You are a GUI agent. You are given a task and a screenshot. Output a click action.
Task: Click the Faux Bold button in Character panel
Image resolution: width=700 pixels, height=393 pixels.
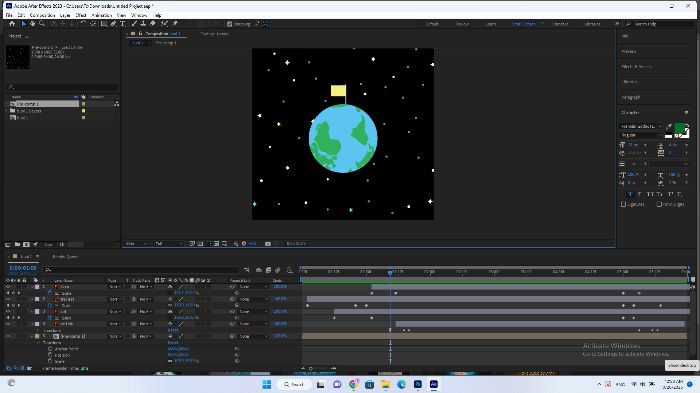pyautogui.click(x=630, y=194)
